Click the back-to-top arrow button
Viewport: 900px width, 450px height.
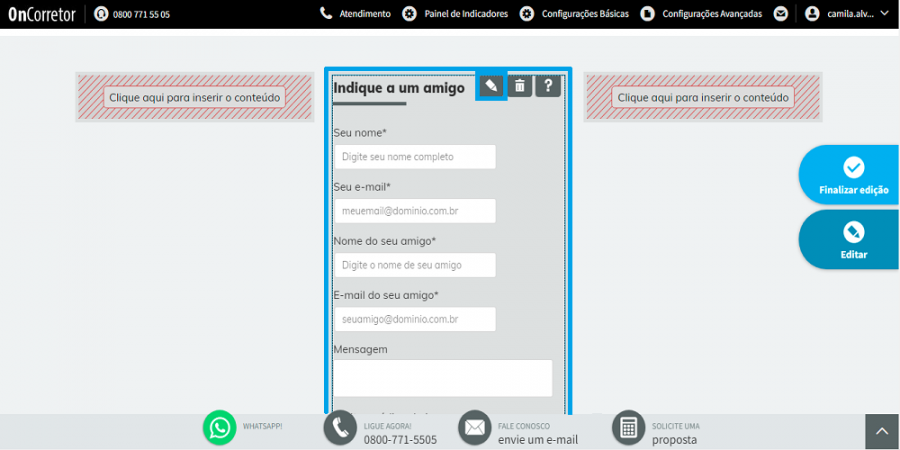pos(882,432)
